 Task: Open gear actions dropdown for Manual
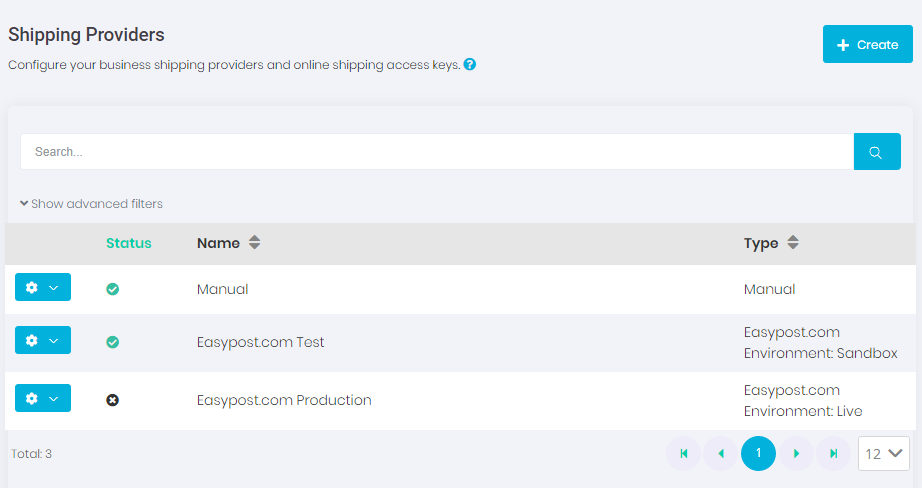43,287
